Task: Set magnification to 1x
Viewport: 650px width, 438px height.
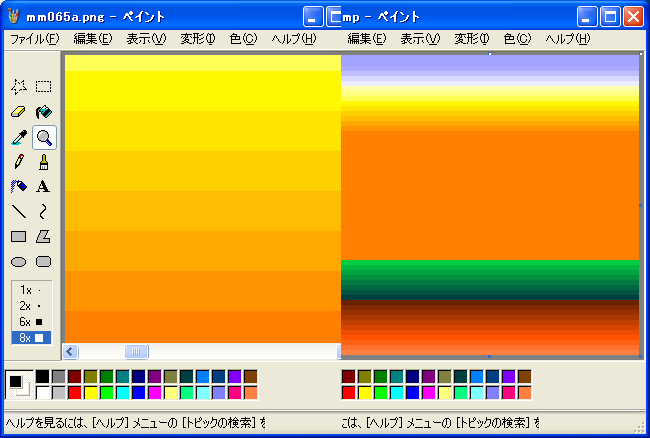Action: point(30,290)
